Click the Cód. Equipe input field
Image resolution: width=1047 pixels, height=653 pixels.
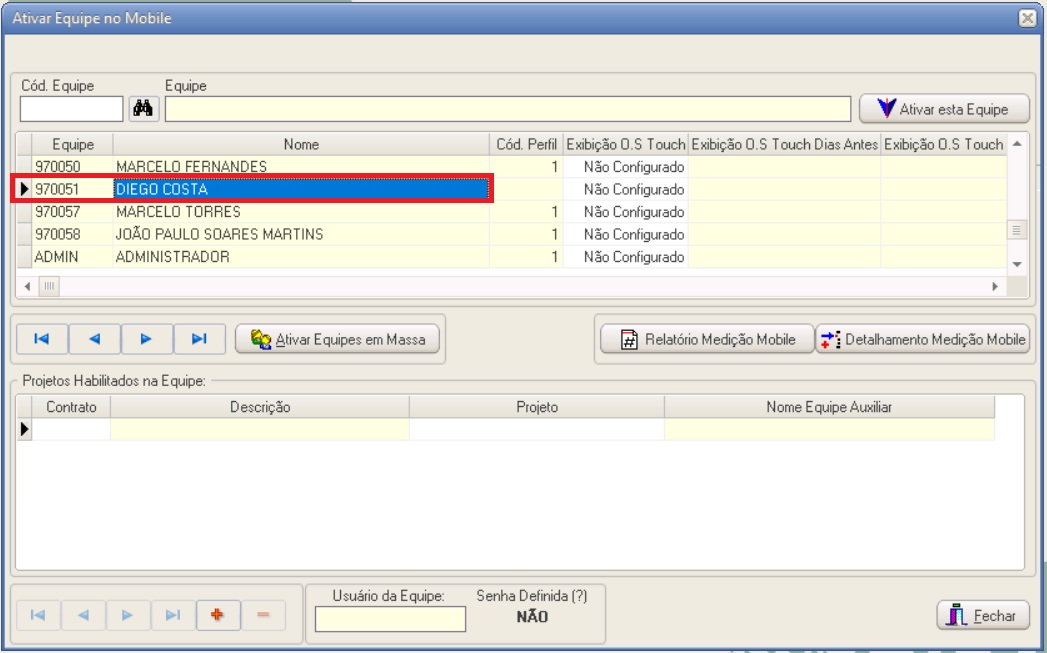pos(72,108)
